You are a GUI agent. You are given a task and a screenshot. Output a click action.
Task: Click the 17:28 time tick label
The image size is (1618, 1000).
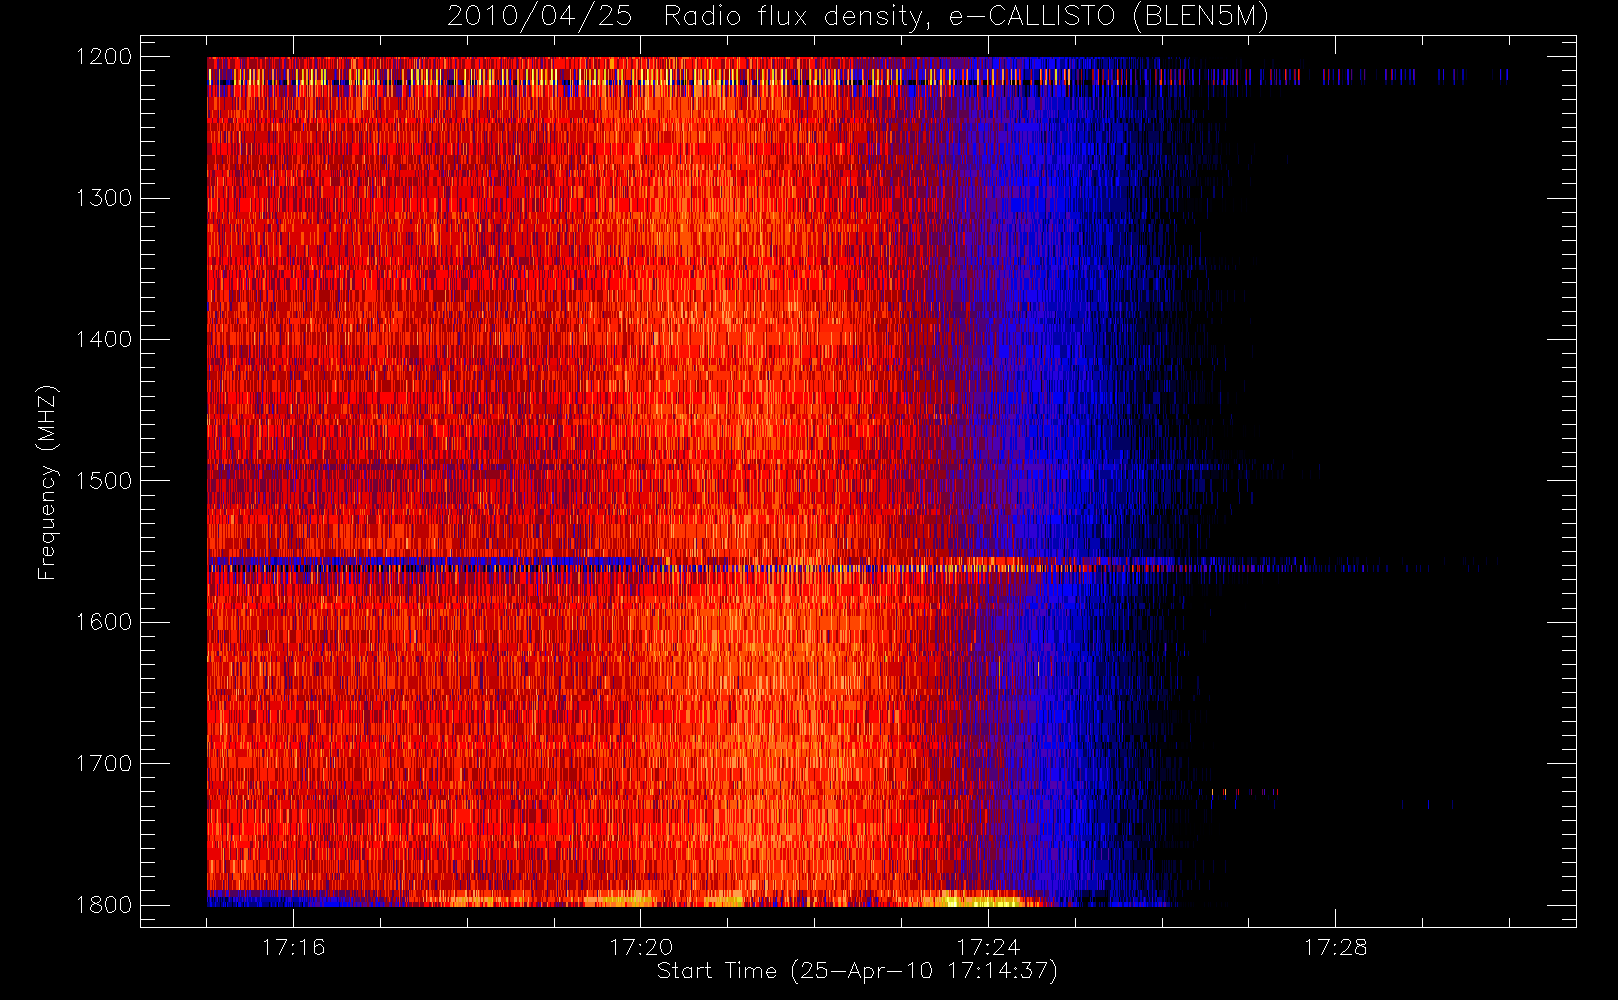pos(1336,947)
